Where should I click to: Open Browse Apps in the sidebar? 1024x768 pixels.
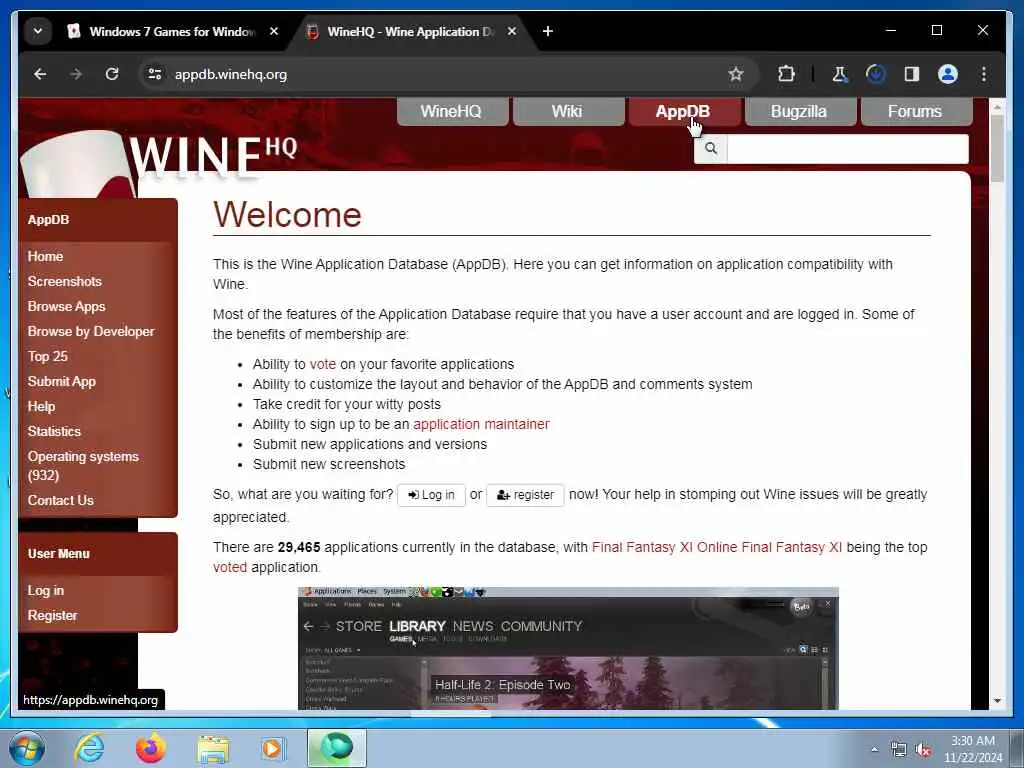[x=66, y=306]
